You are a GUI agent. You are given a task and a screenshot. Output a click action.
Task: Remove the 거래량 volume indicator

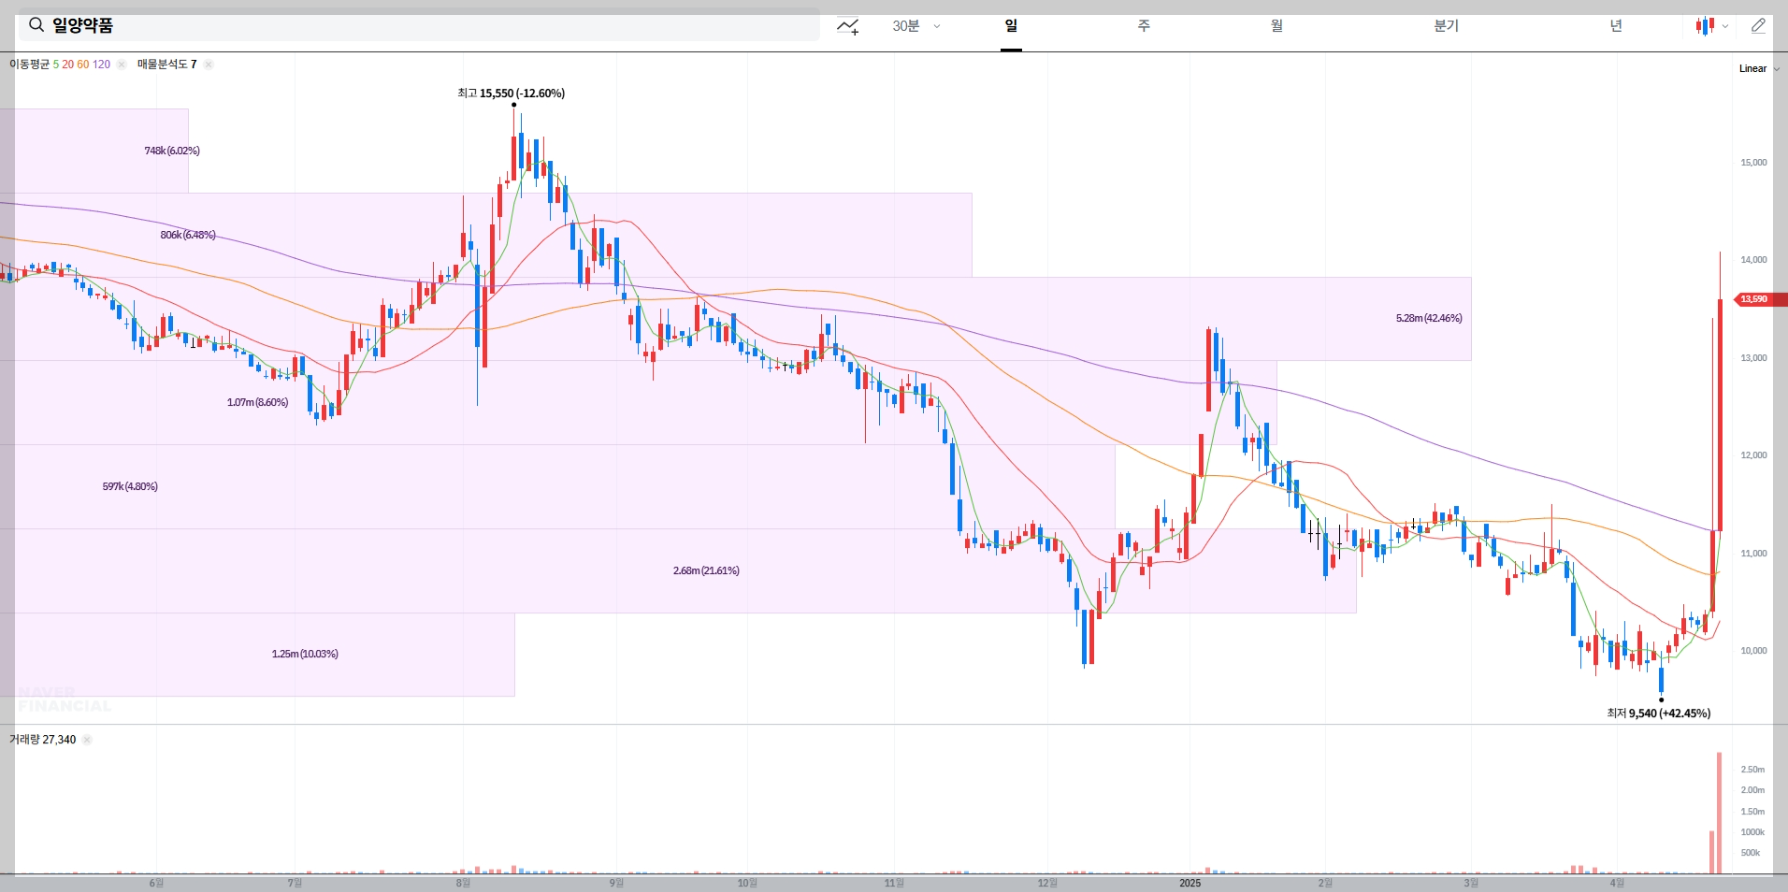(87, 740)
